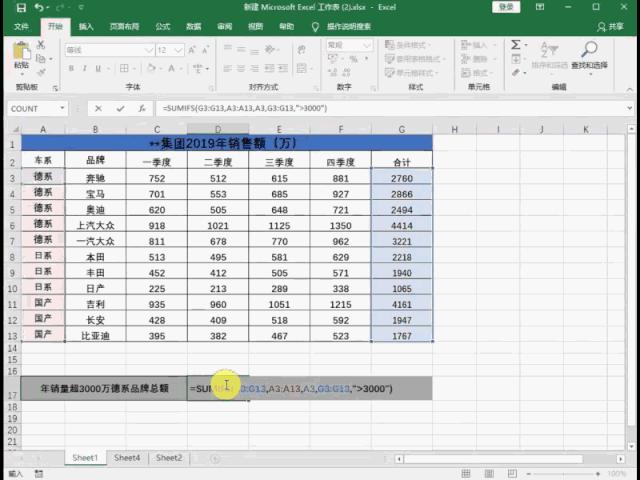Viewport: 640px width, 480px height.
Task: Click the Increase font size icon
Action: pos(191,50)
